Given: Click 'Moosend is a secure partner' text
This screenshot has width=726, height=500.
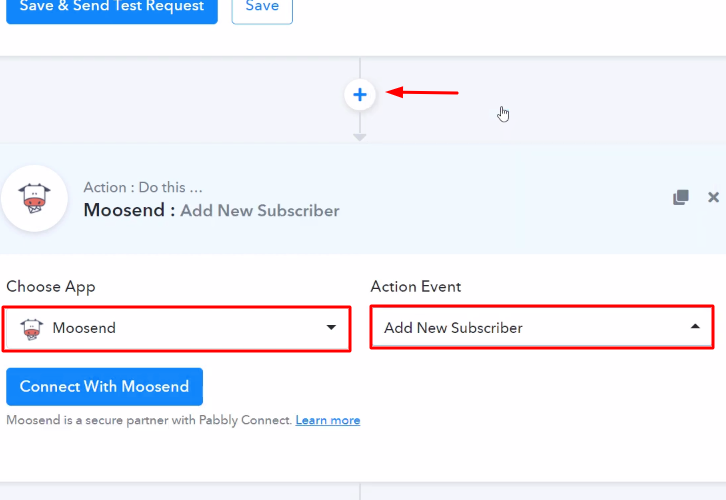Looking at the screenshot, I should point(149,420).
